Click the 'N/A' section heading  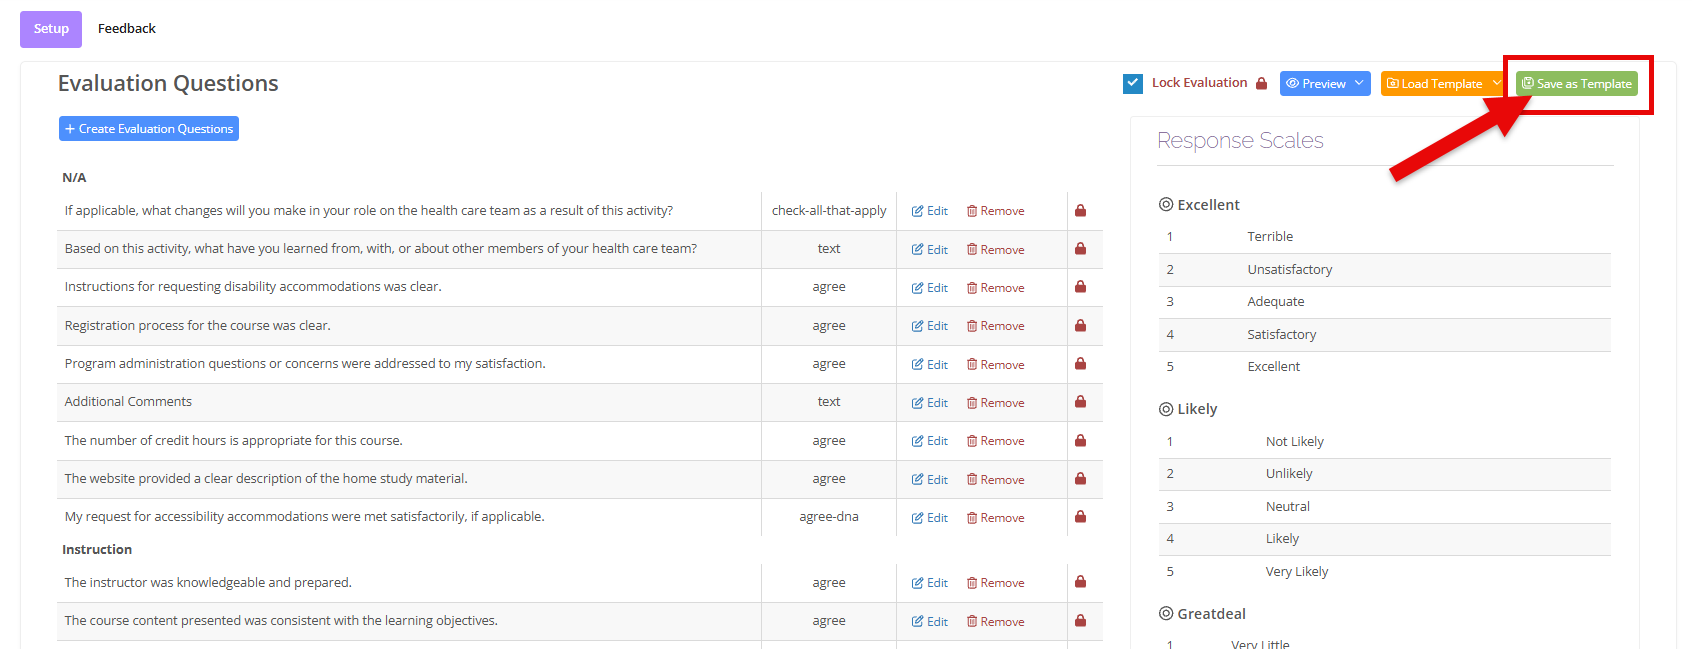click(74, 178)
